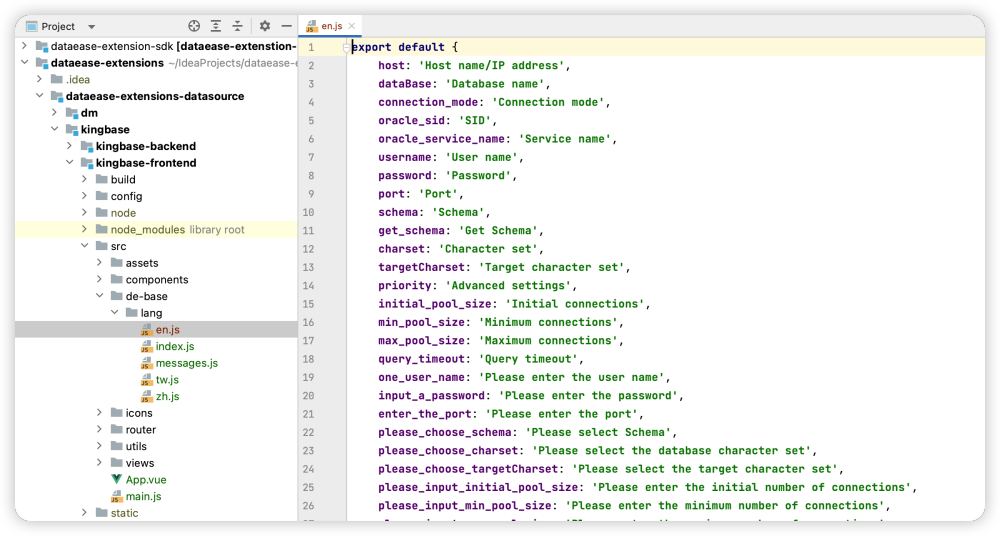The image size is (1000, 536).
Task: Collapse dataease-extensions-datasource module
Action: (40, 96)
